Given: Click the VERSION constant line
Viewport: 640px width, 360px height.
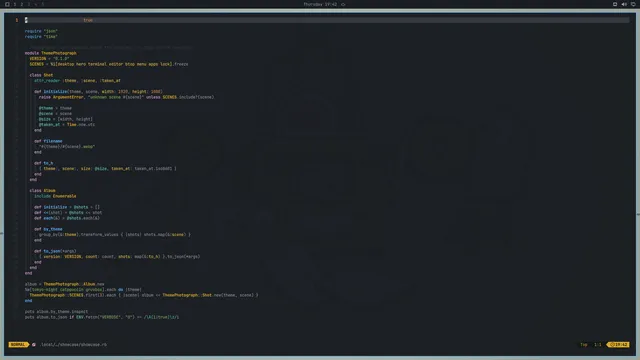Looking at the screenshot, I should [x=49, y=58].
